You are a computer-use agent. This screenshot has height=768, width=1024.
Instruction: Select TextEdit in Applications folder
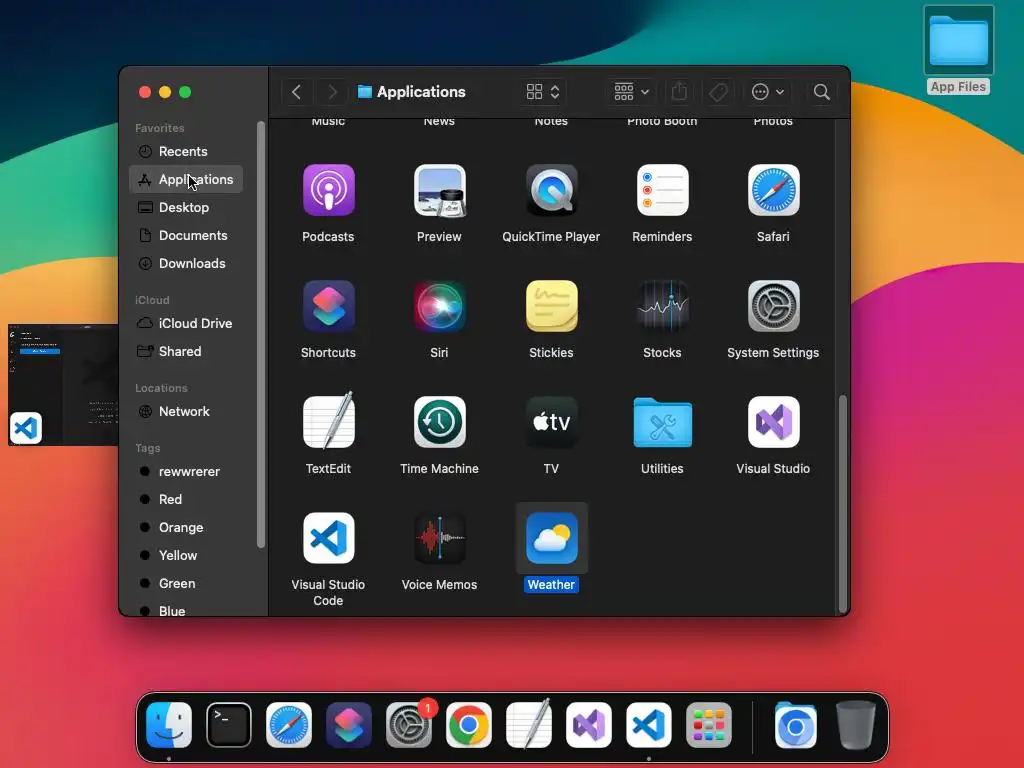(x=328, y=421)
